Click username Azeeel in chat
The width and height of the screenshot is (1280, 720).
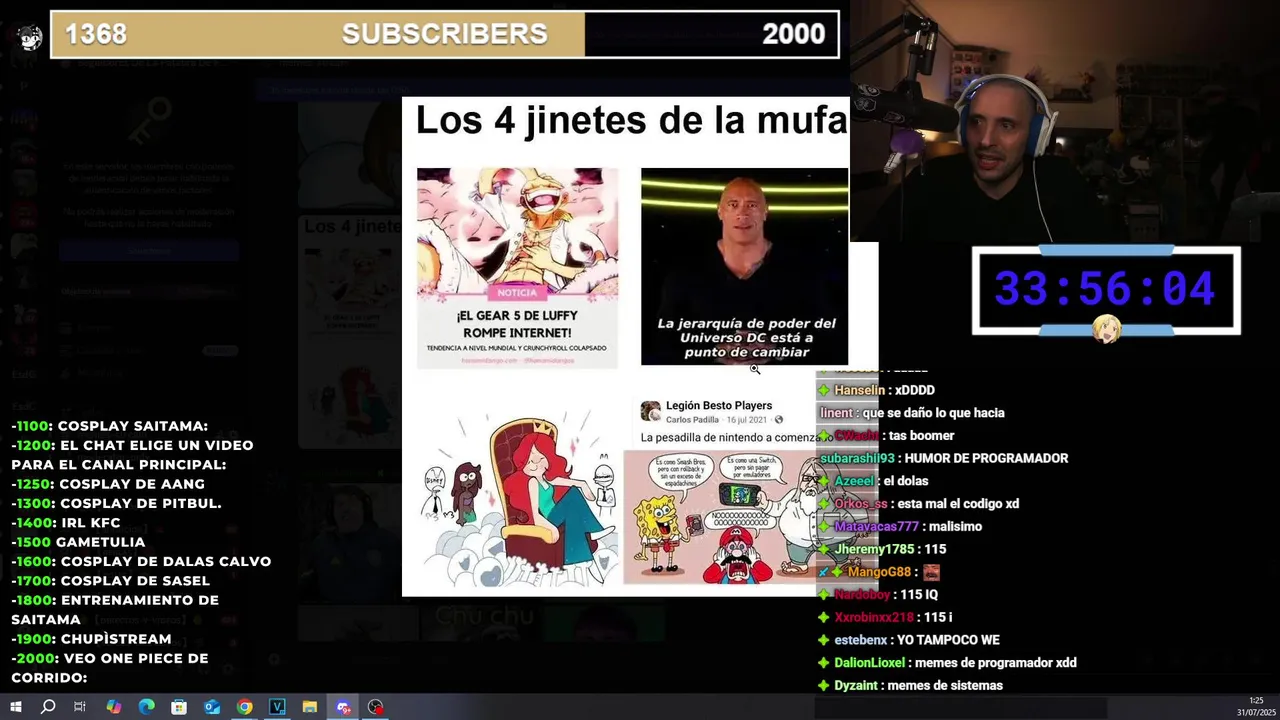point(854,481)
